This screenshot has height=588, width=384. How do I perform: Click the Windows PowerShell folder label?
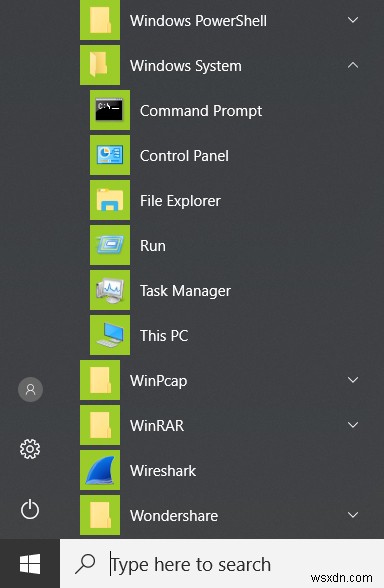click(198, 21)
